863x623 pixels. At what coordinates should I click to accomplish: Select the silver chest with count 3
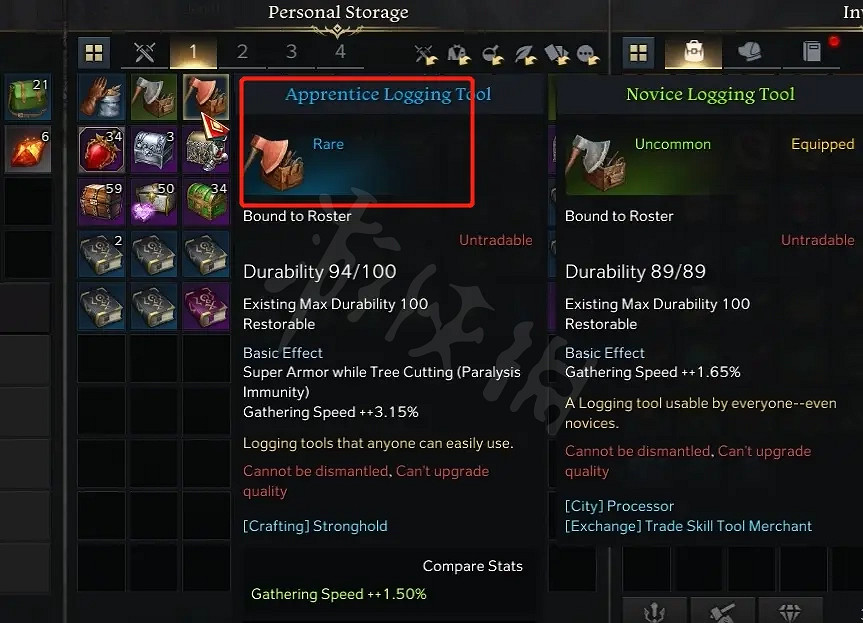click(154, 150)
